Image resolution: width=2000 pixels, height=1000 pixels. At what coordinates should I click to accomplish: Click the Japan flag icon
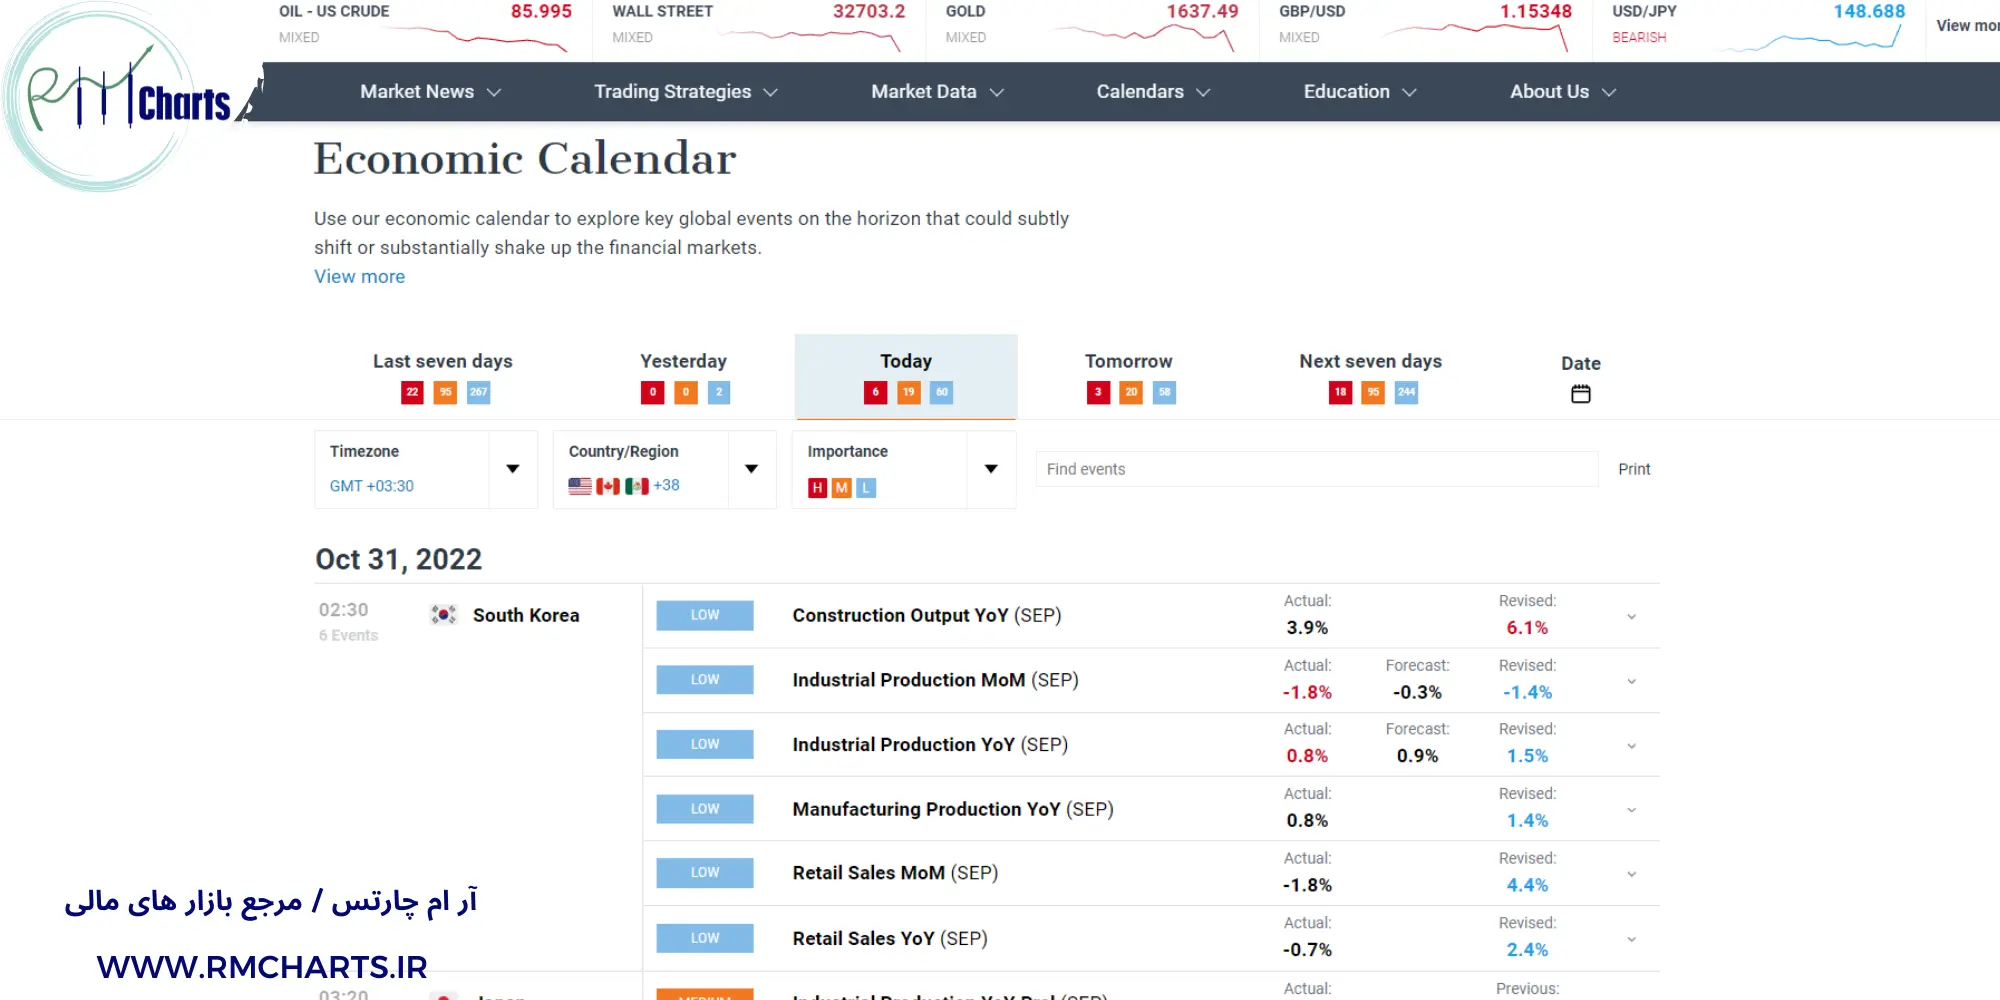click(x=444, y=995)
